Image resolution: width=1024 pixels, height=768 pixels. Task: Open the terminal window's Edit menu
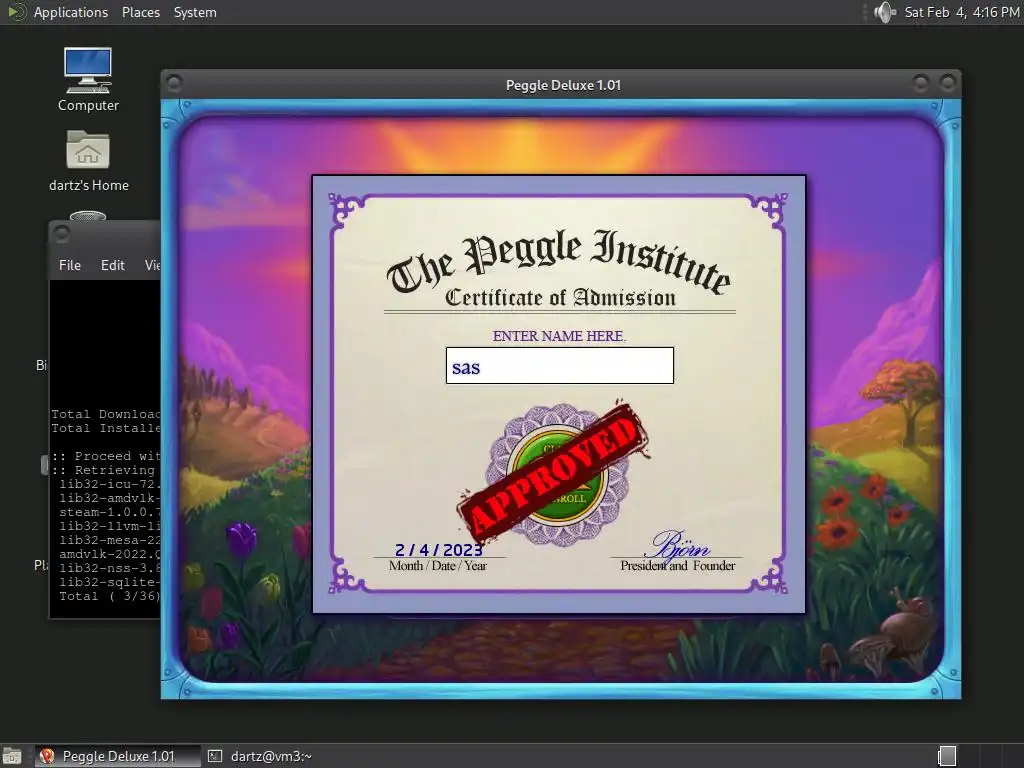pyautogui.click(x=112, y=265)
